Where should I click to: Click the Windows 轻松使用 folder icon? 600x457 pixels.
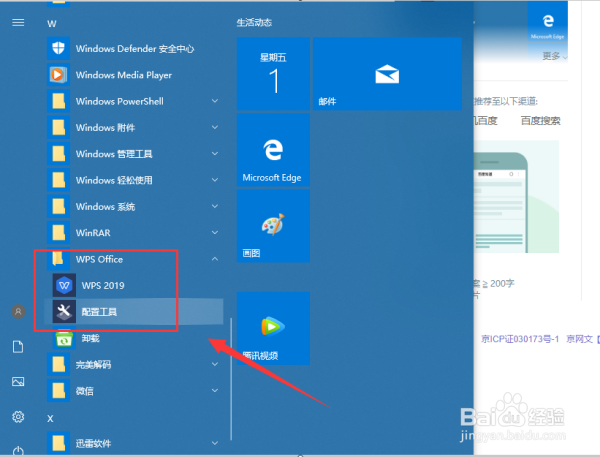(x=59, y=180)
